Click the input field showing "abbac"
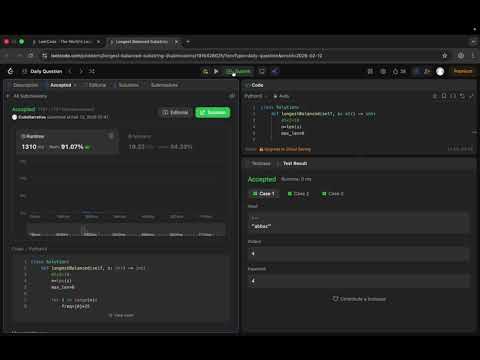 click(359, 223)
